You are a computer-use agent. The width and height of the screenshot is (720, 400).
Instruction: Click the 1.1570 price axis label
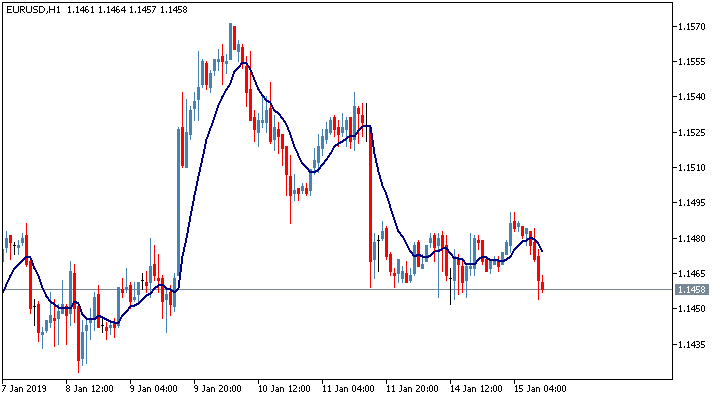pos(692,27)
